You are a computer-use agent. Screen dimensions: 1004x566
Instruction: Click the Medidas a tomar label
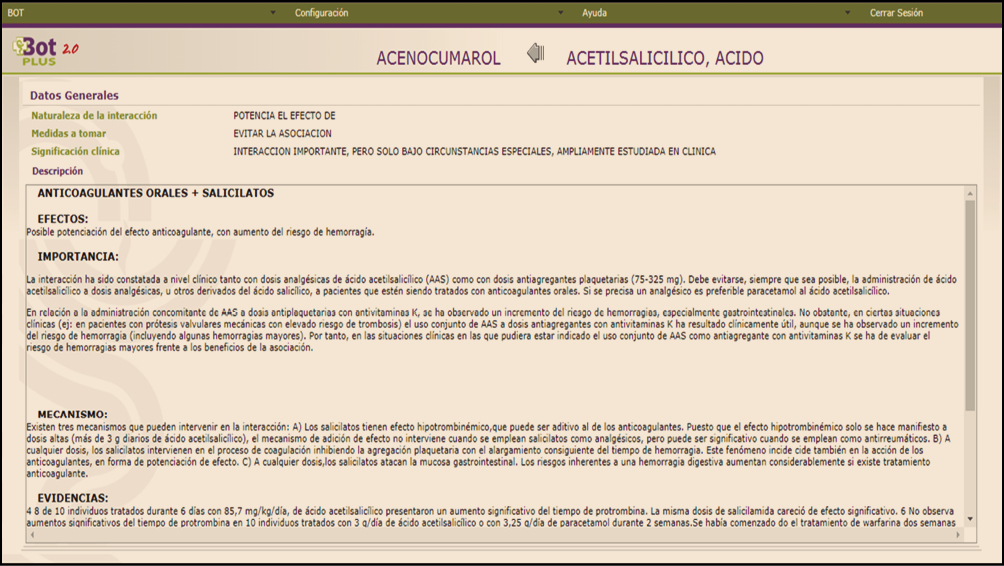click(x=68, y=134)
